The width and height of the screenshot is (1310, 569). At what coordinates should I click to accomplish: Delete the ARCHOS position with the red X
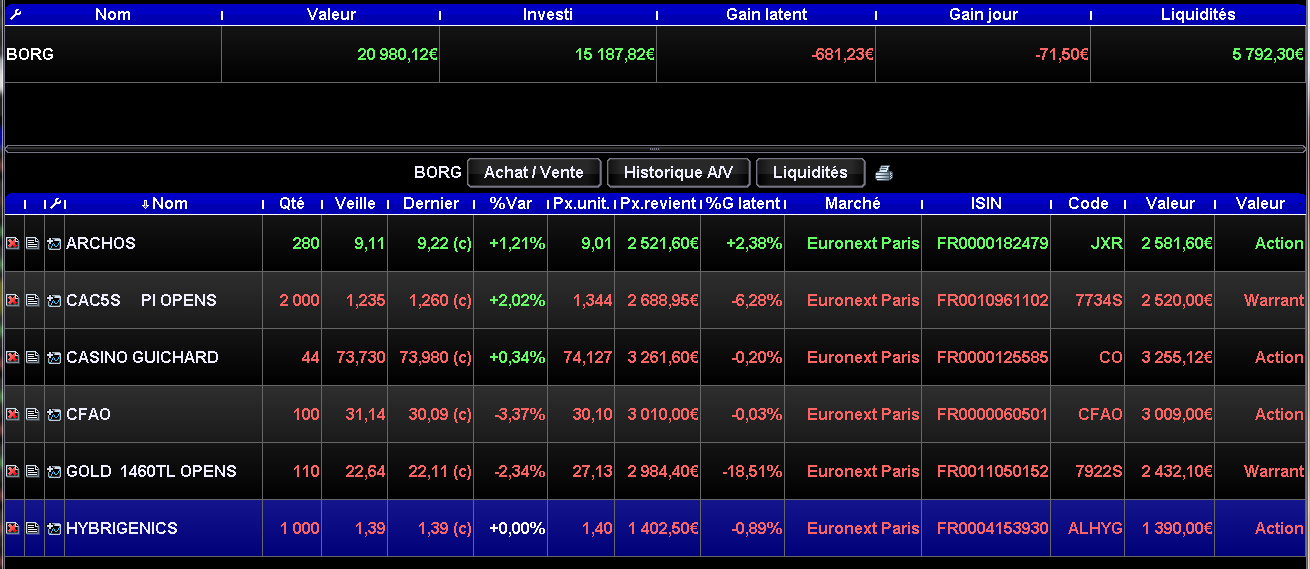pyautogui.click(x=13, y=243)
